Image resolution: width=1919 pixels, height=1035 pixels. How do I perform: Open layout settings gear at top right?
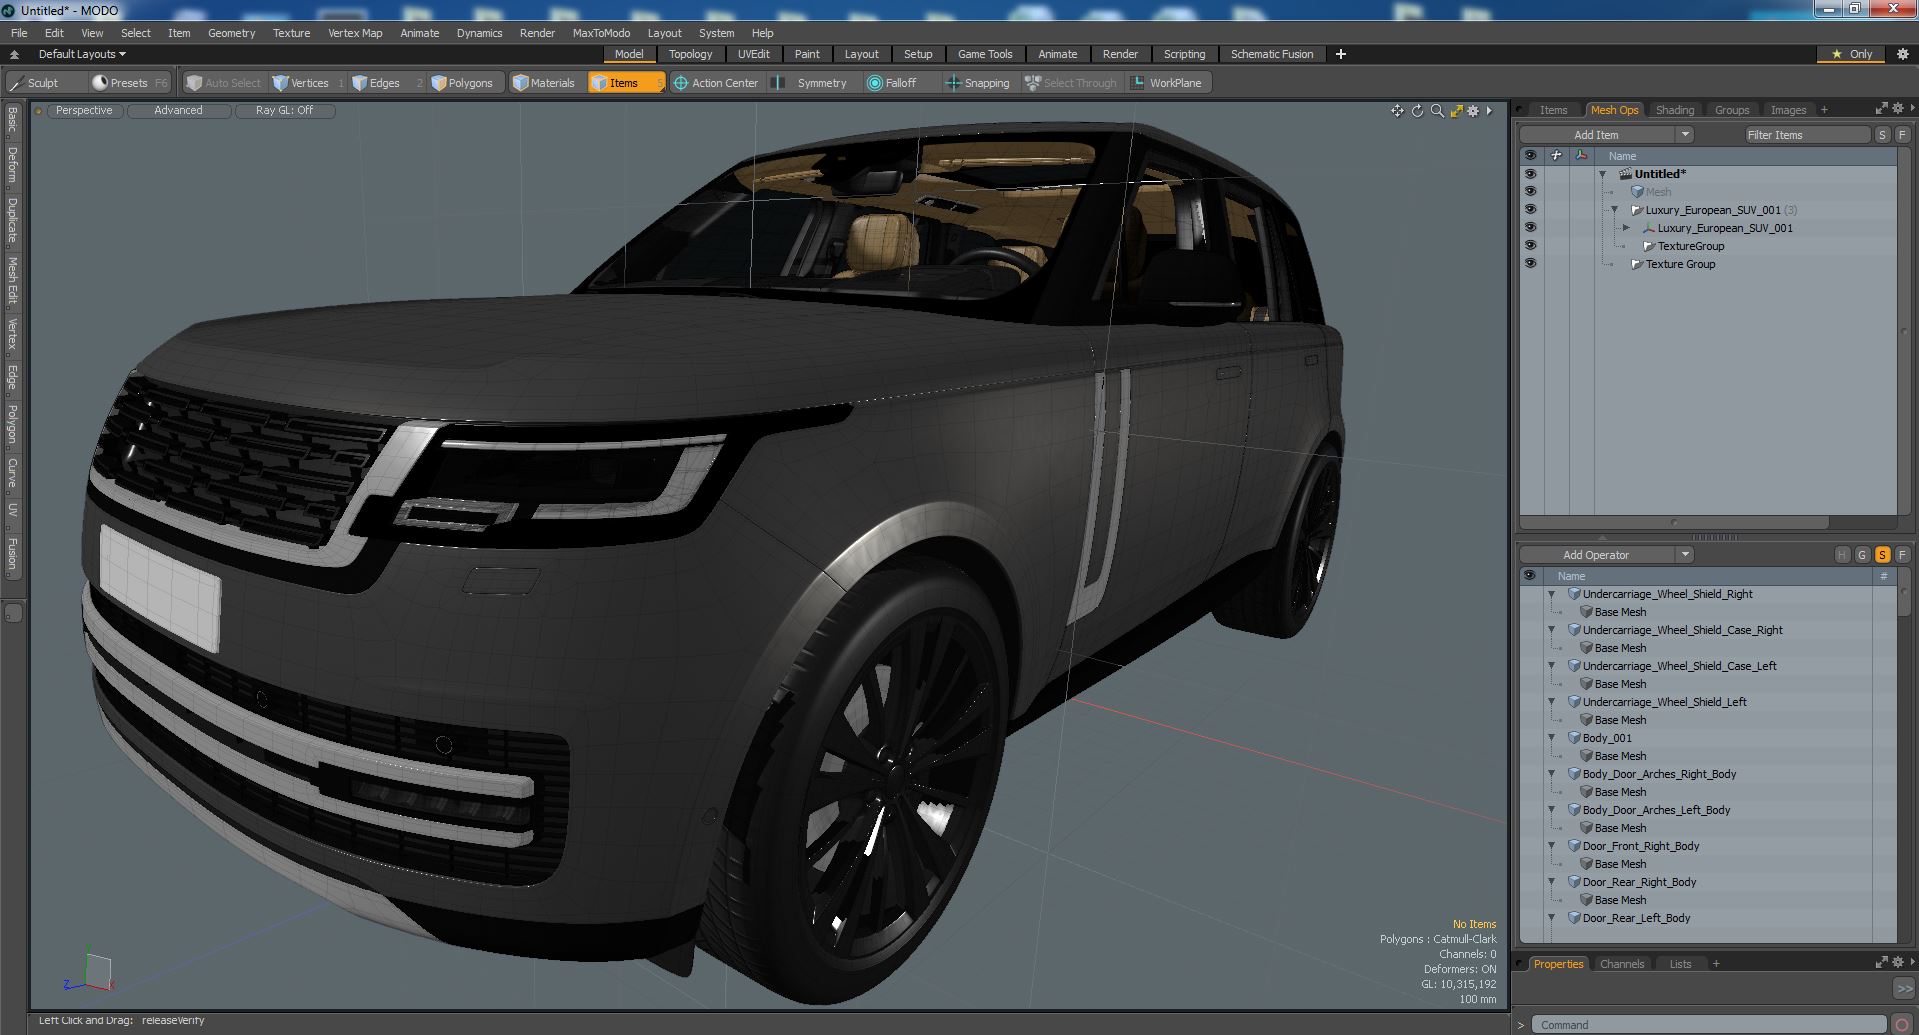[x=1902, y=54]
